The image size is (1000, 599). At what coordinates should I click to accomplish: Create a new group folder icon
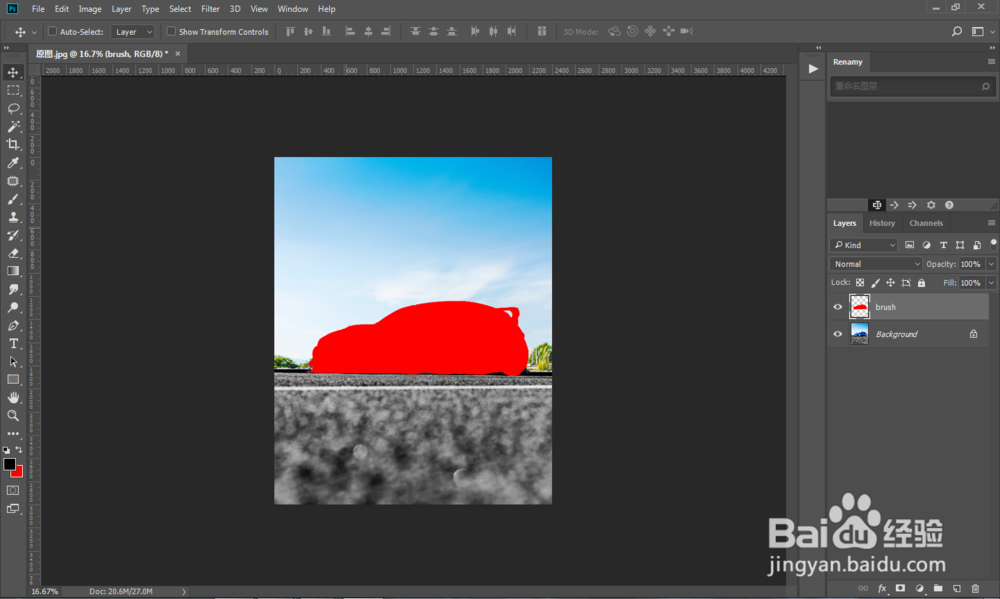point(938,588)
